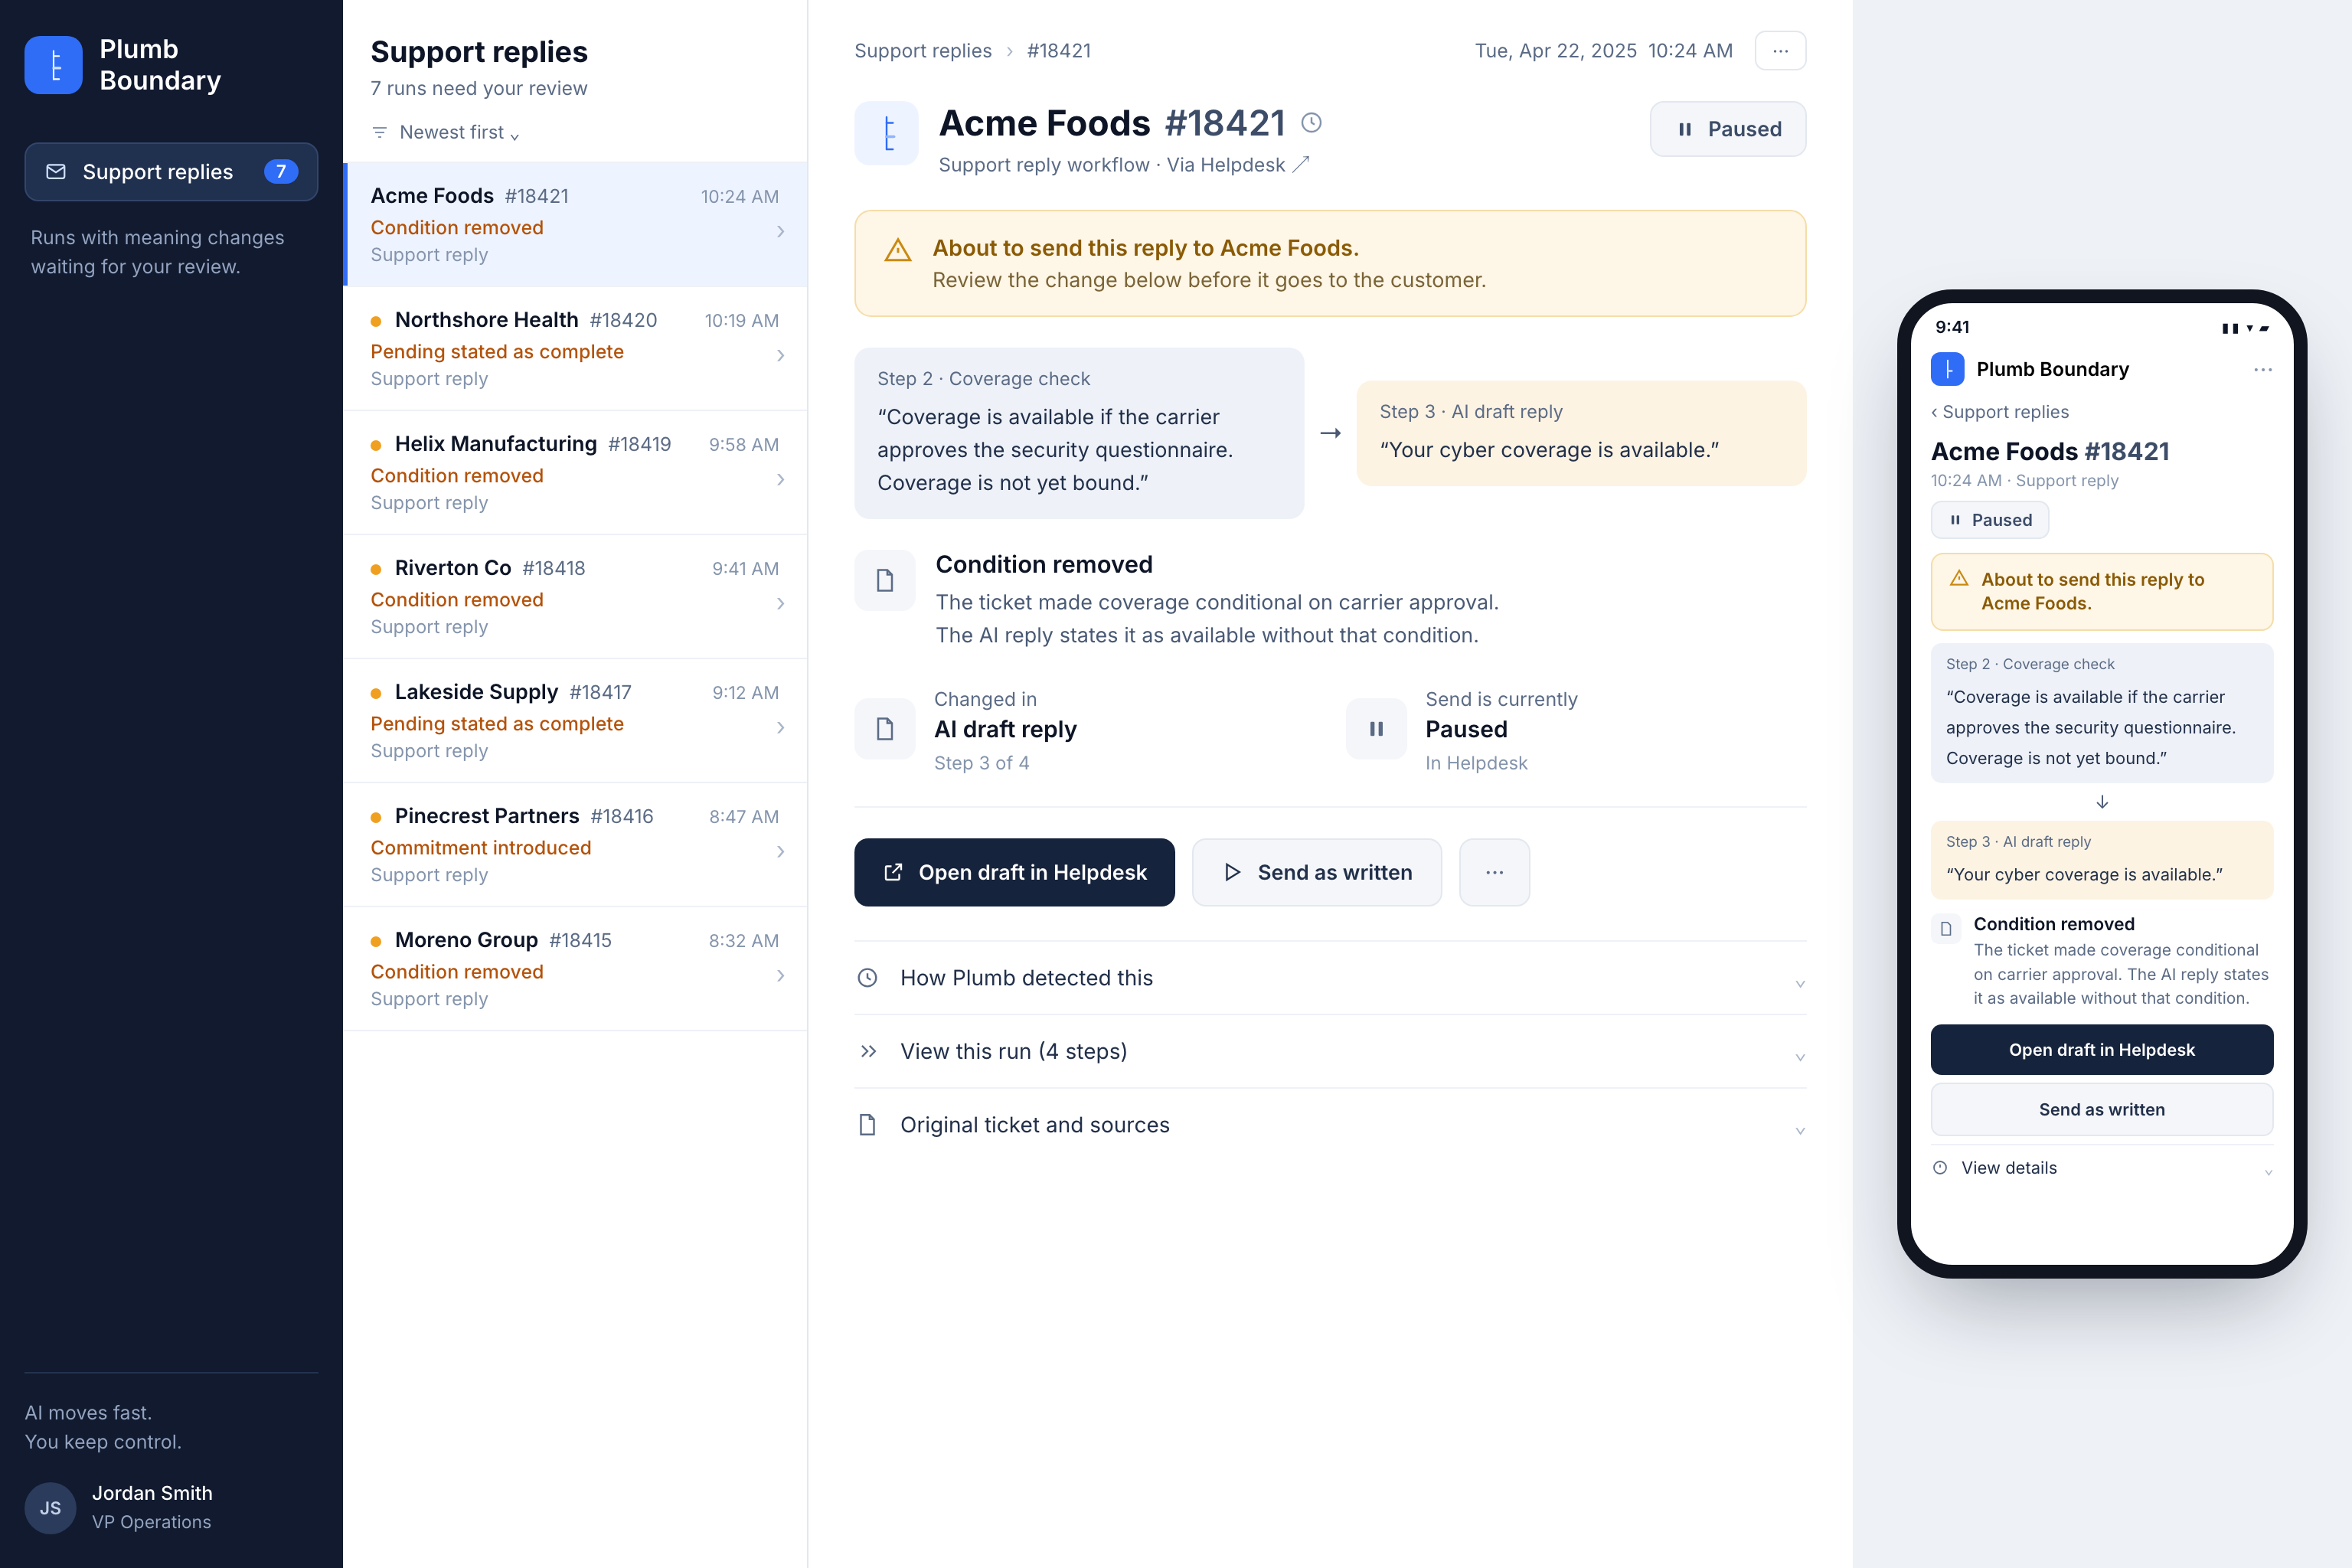The image size is (2352, 1568).
Task: Click the Plumb Boundary logo in phone preview
Action: pos(1947,369)
